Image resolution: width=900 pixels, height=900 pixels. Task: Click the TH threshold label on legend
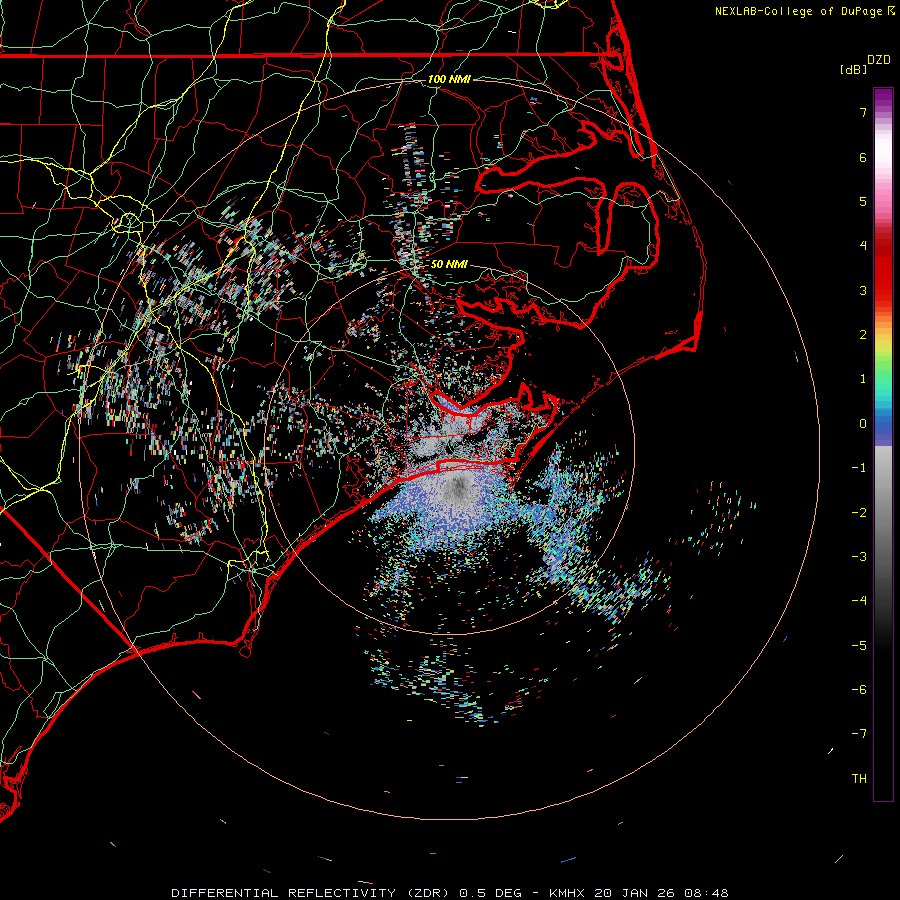click(859, 779)
